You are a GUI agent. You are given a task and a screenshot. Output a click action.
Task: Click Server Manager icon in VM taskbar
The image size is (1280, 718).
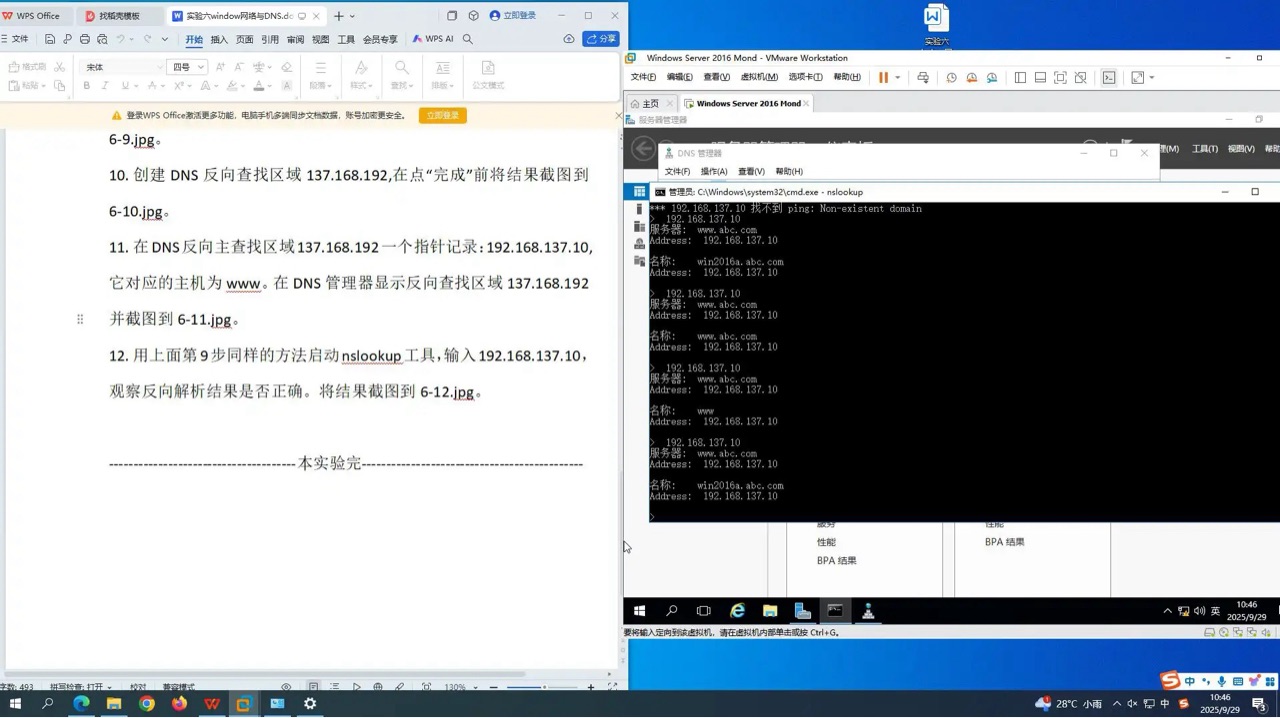802,611
